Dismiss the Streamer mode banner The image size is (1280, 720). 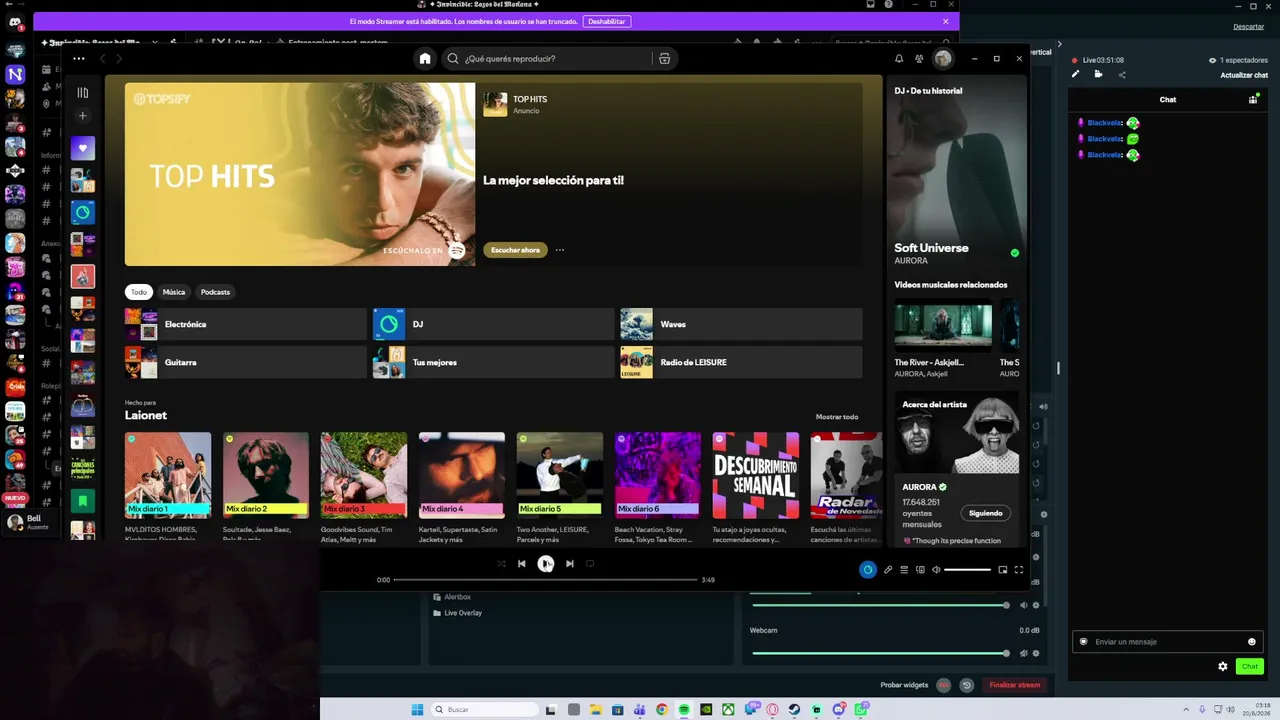tap(946, 21)
